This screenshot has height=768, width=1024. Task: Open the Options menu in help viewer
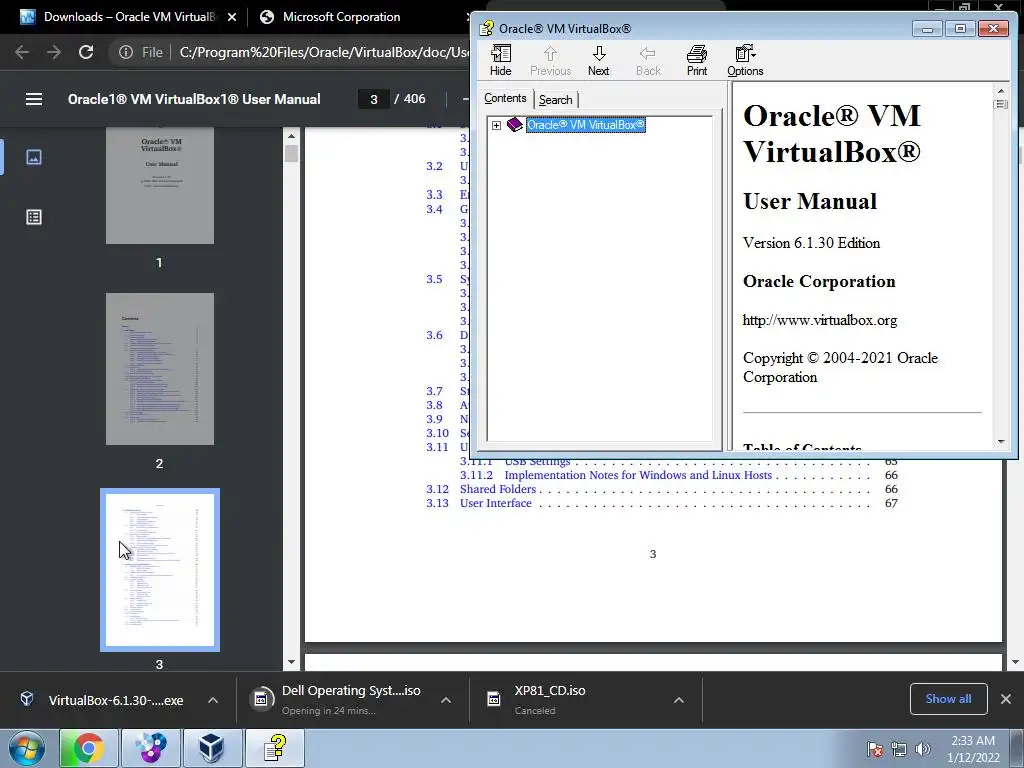(745, 61)
